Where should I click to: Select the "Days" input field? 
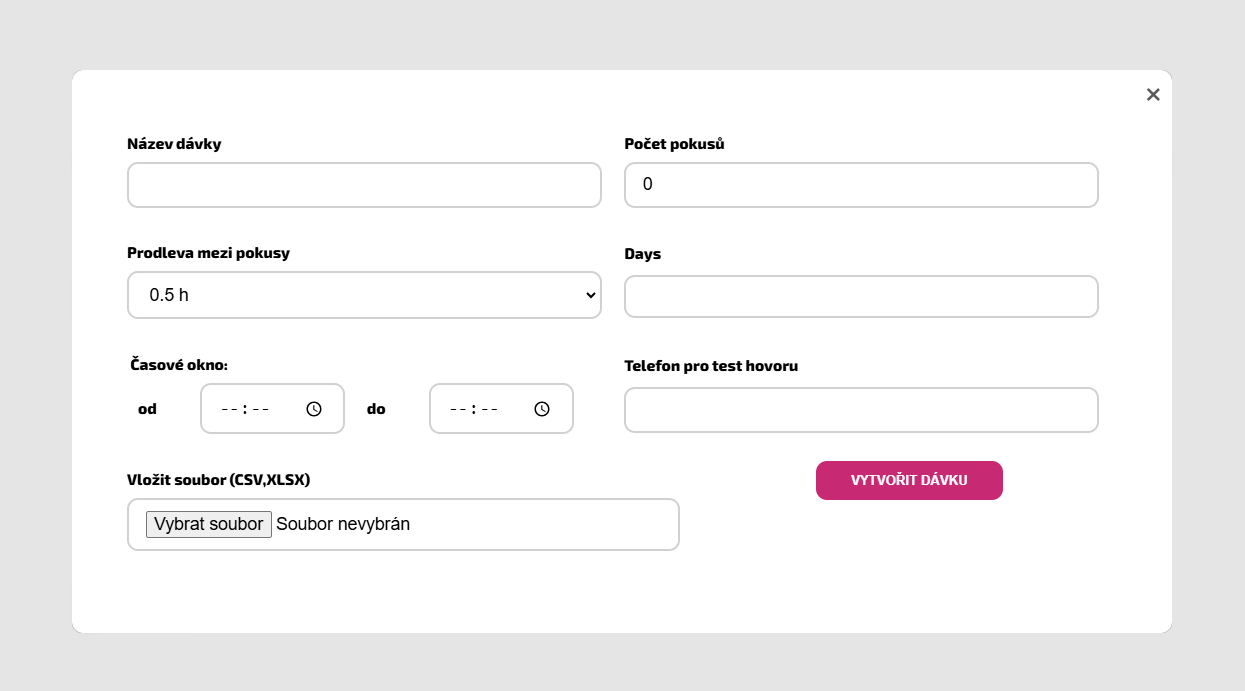coord(861,297)
